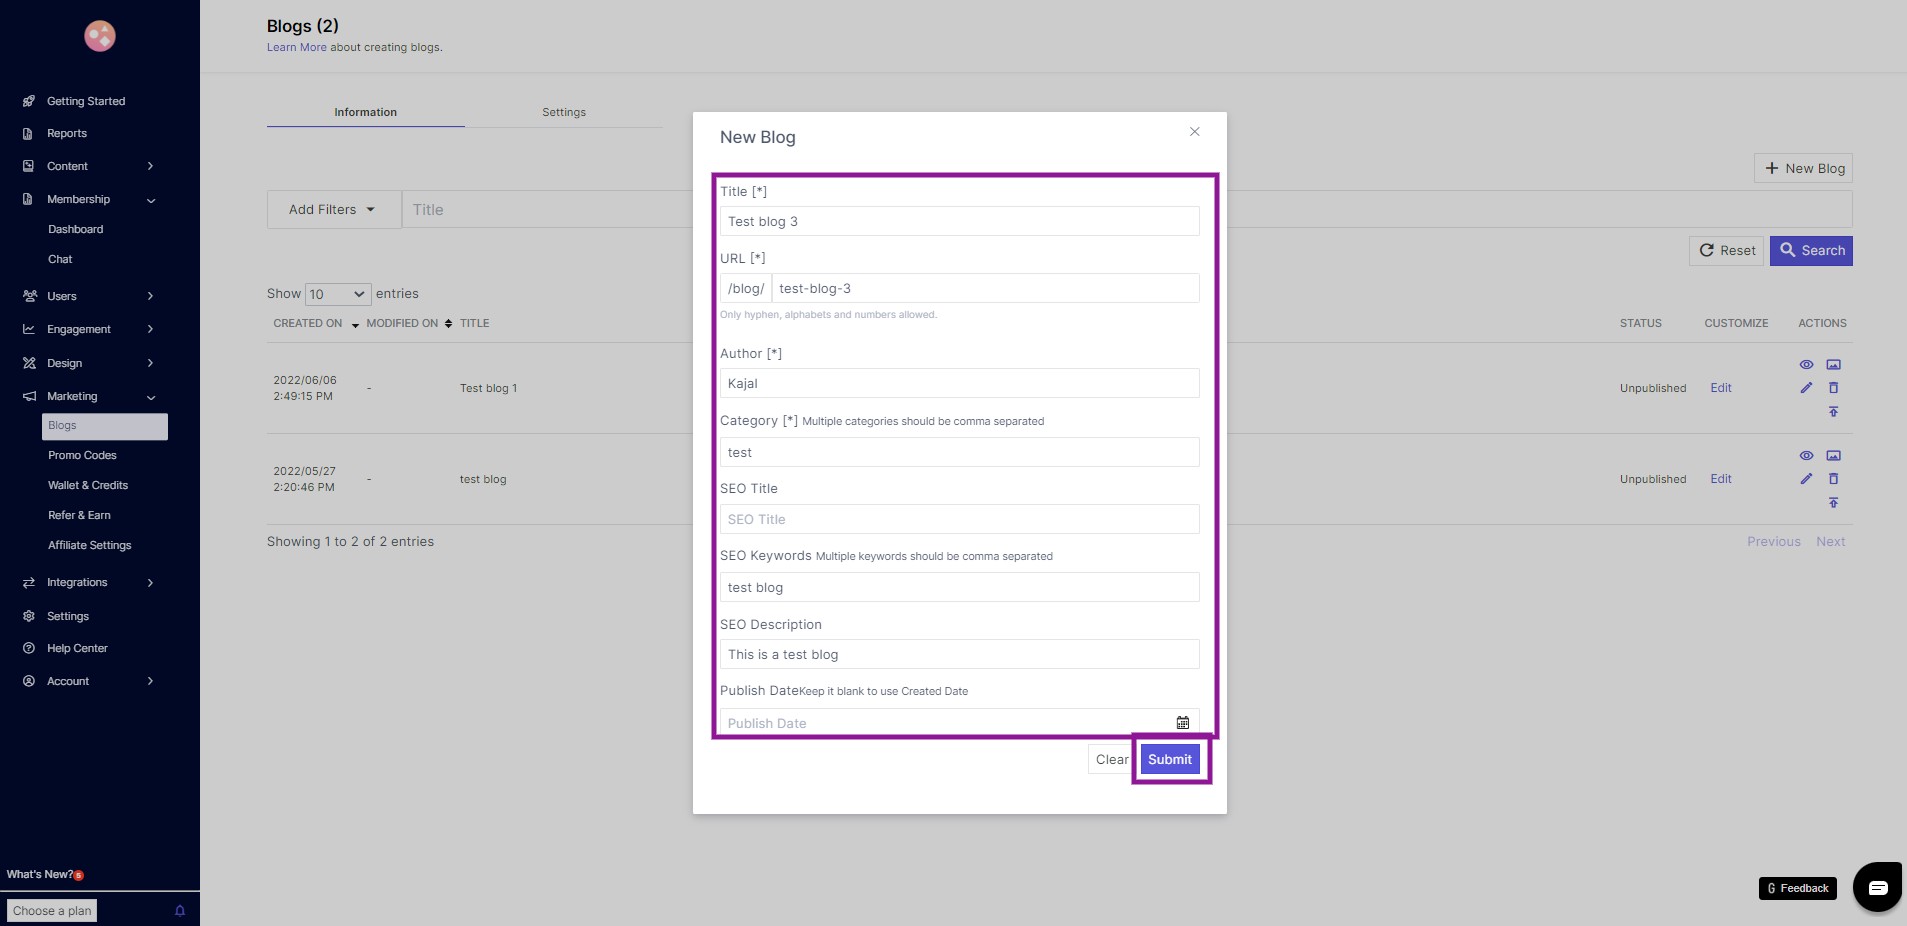This screenshot has width=1907, height=926.
Task: Collapse the Membership menu chevron
Action: [151, 200]
